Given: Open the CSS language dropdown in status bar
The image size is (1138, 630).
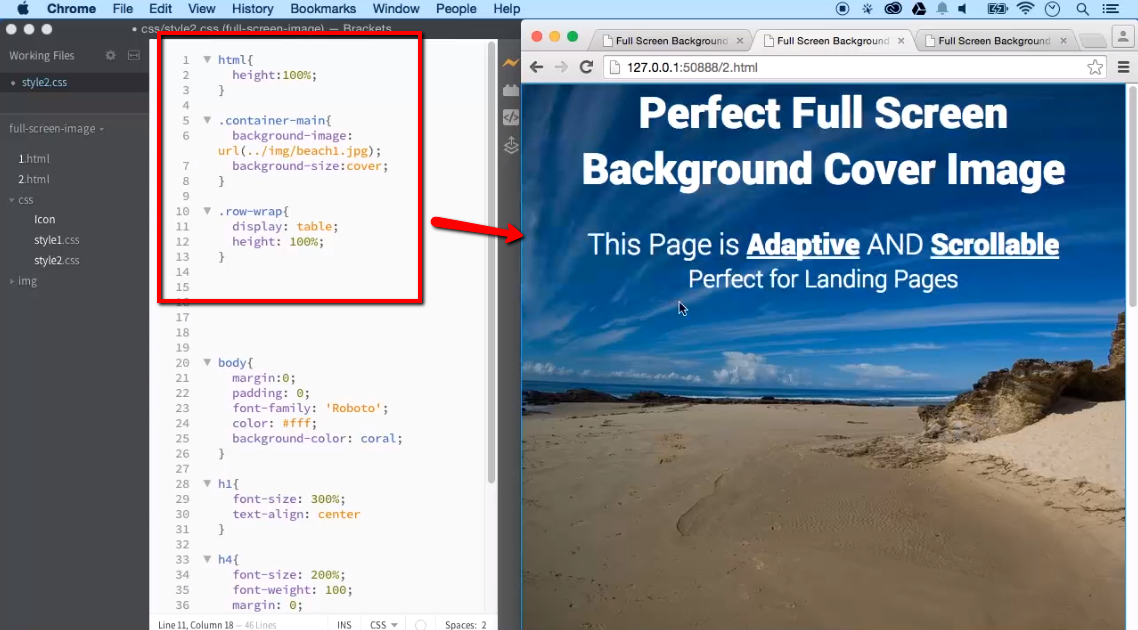Looking at the screenshot, I should click(x=383, y=624).
